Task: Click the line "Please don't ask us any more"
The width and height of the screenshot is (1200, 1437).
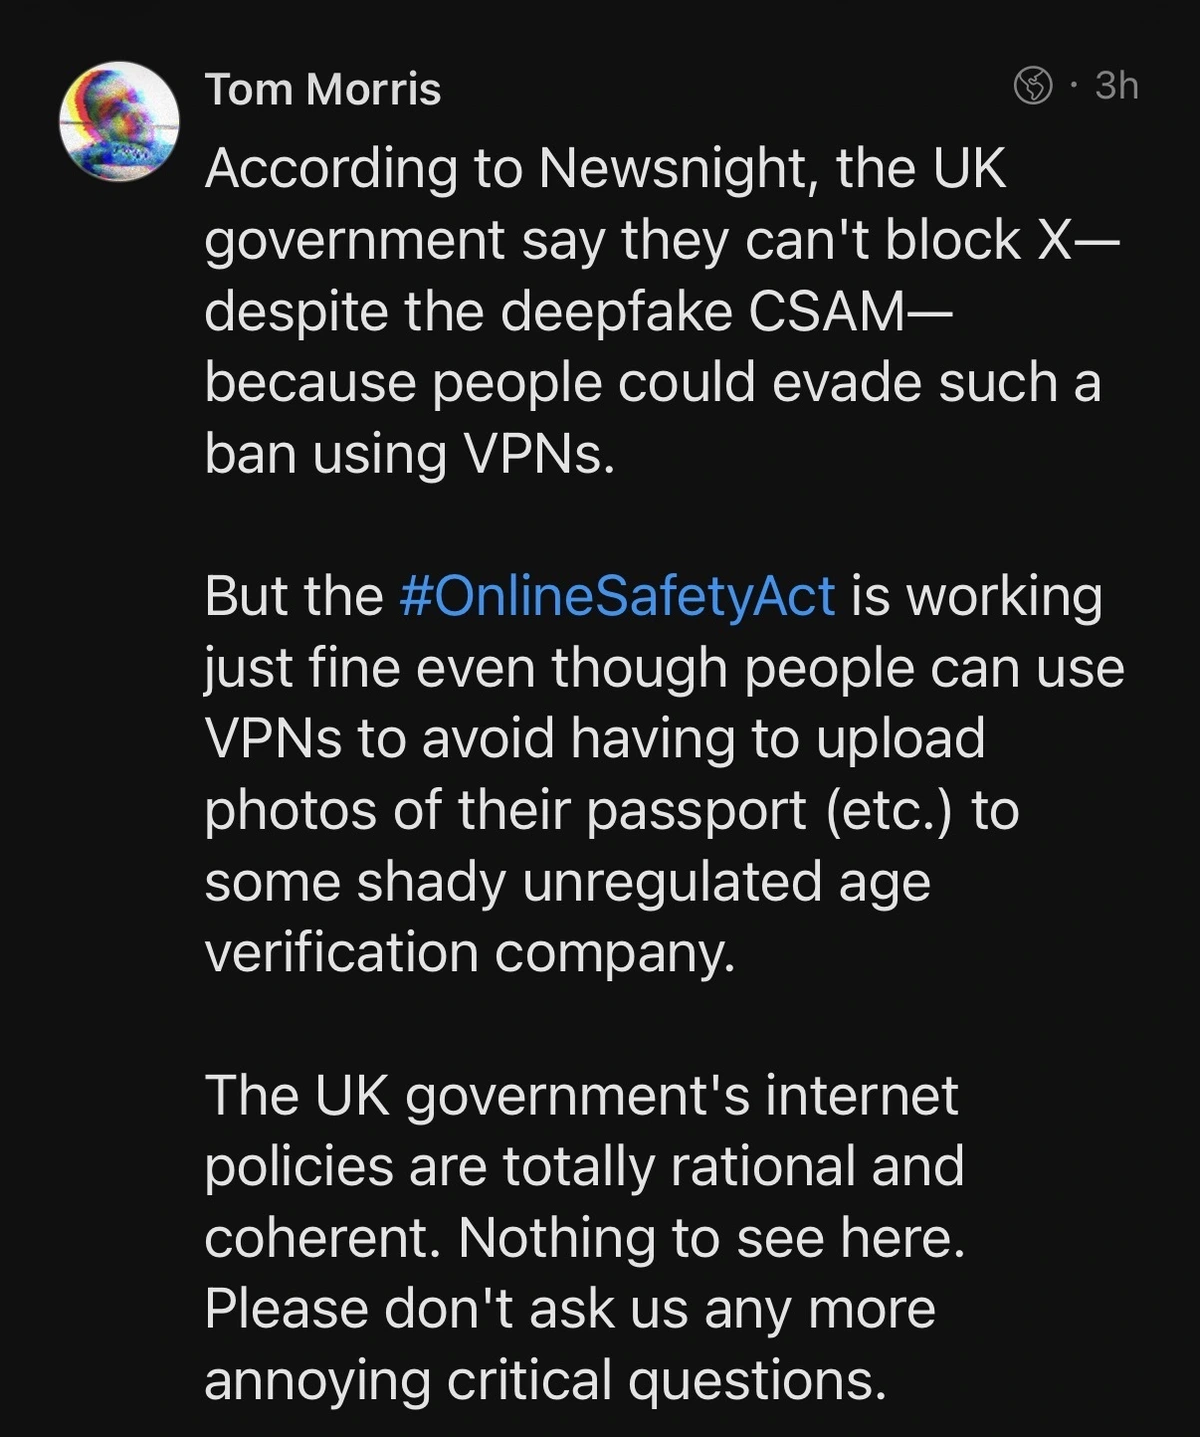Action: (569, 1309)
